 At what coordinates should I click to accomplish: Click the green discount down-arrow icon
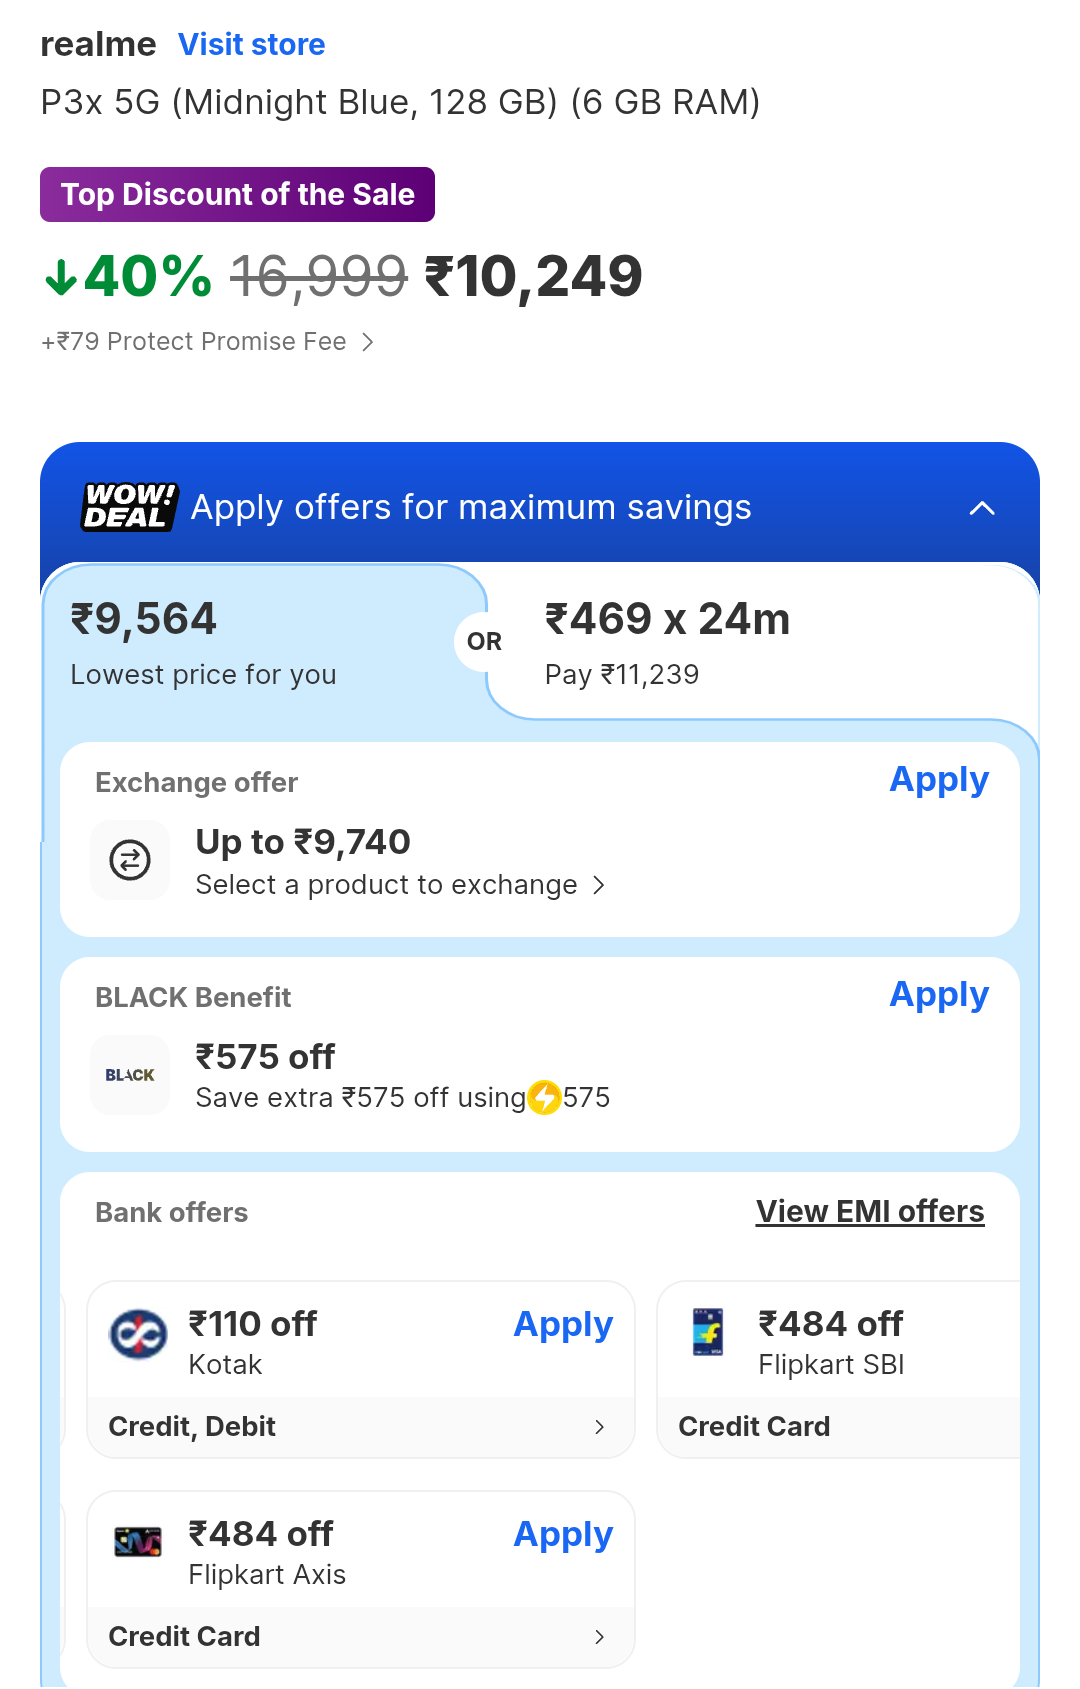click(x=60, y=277)
